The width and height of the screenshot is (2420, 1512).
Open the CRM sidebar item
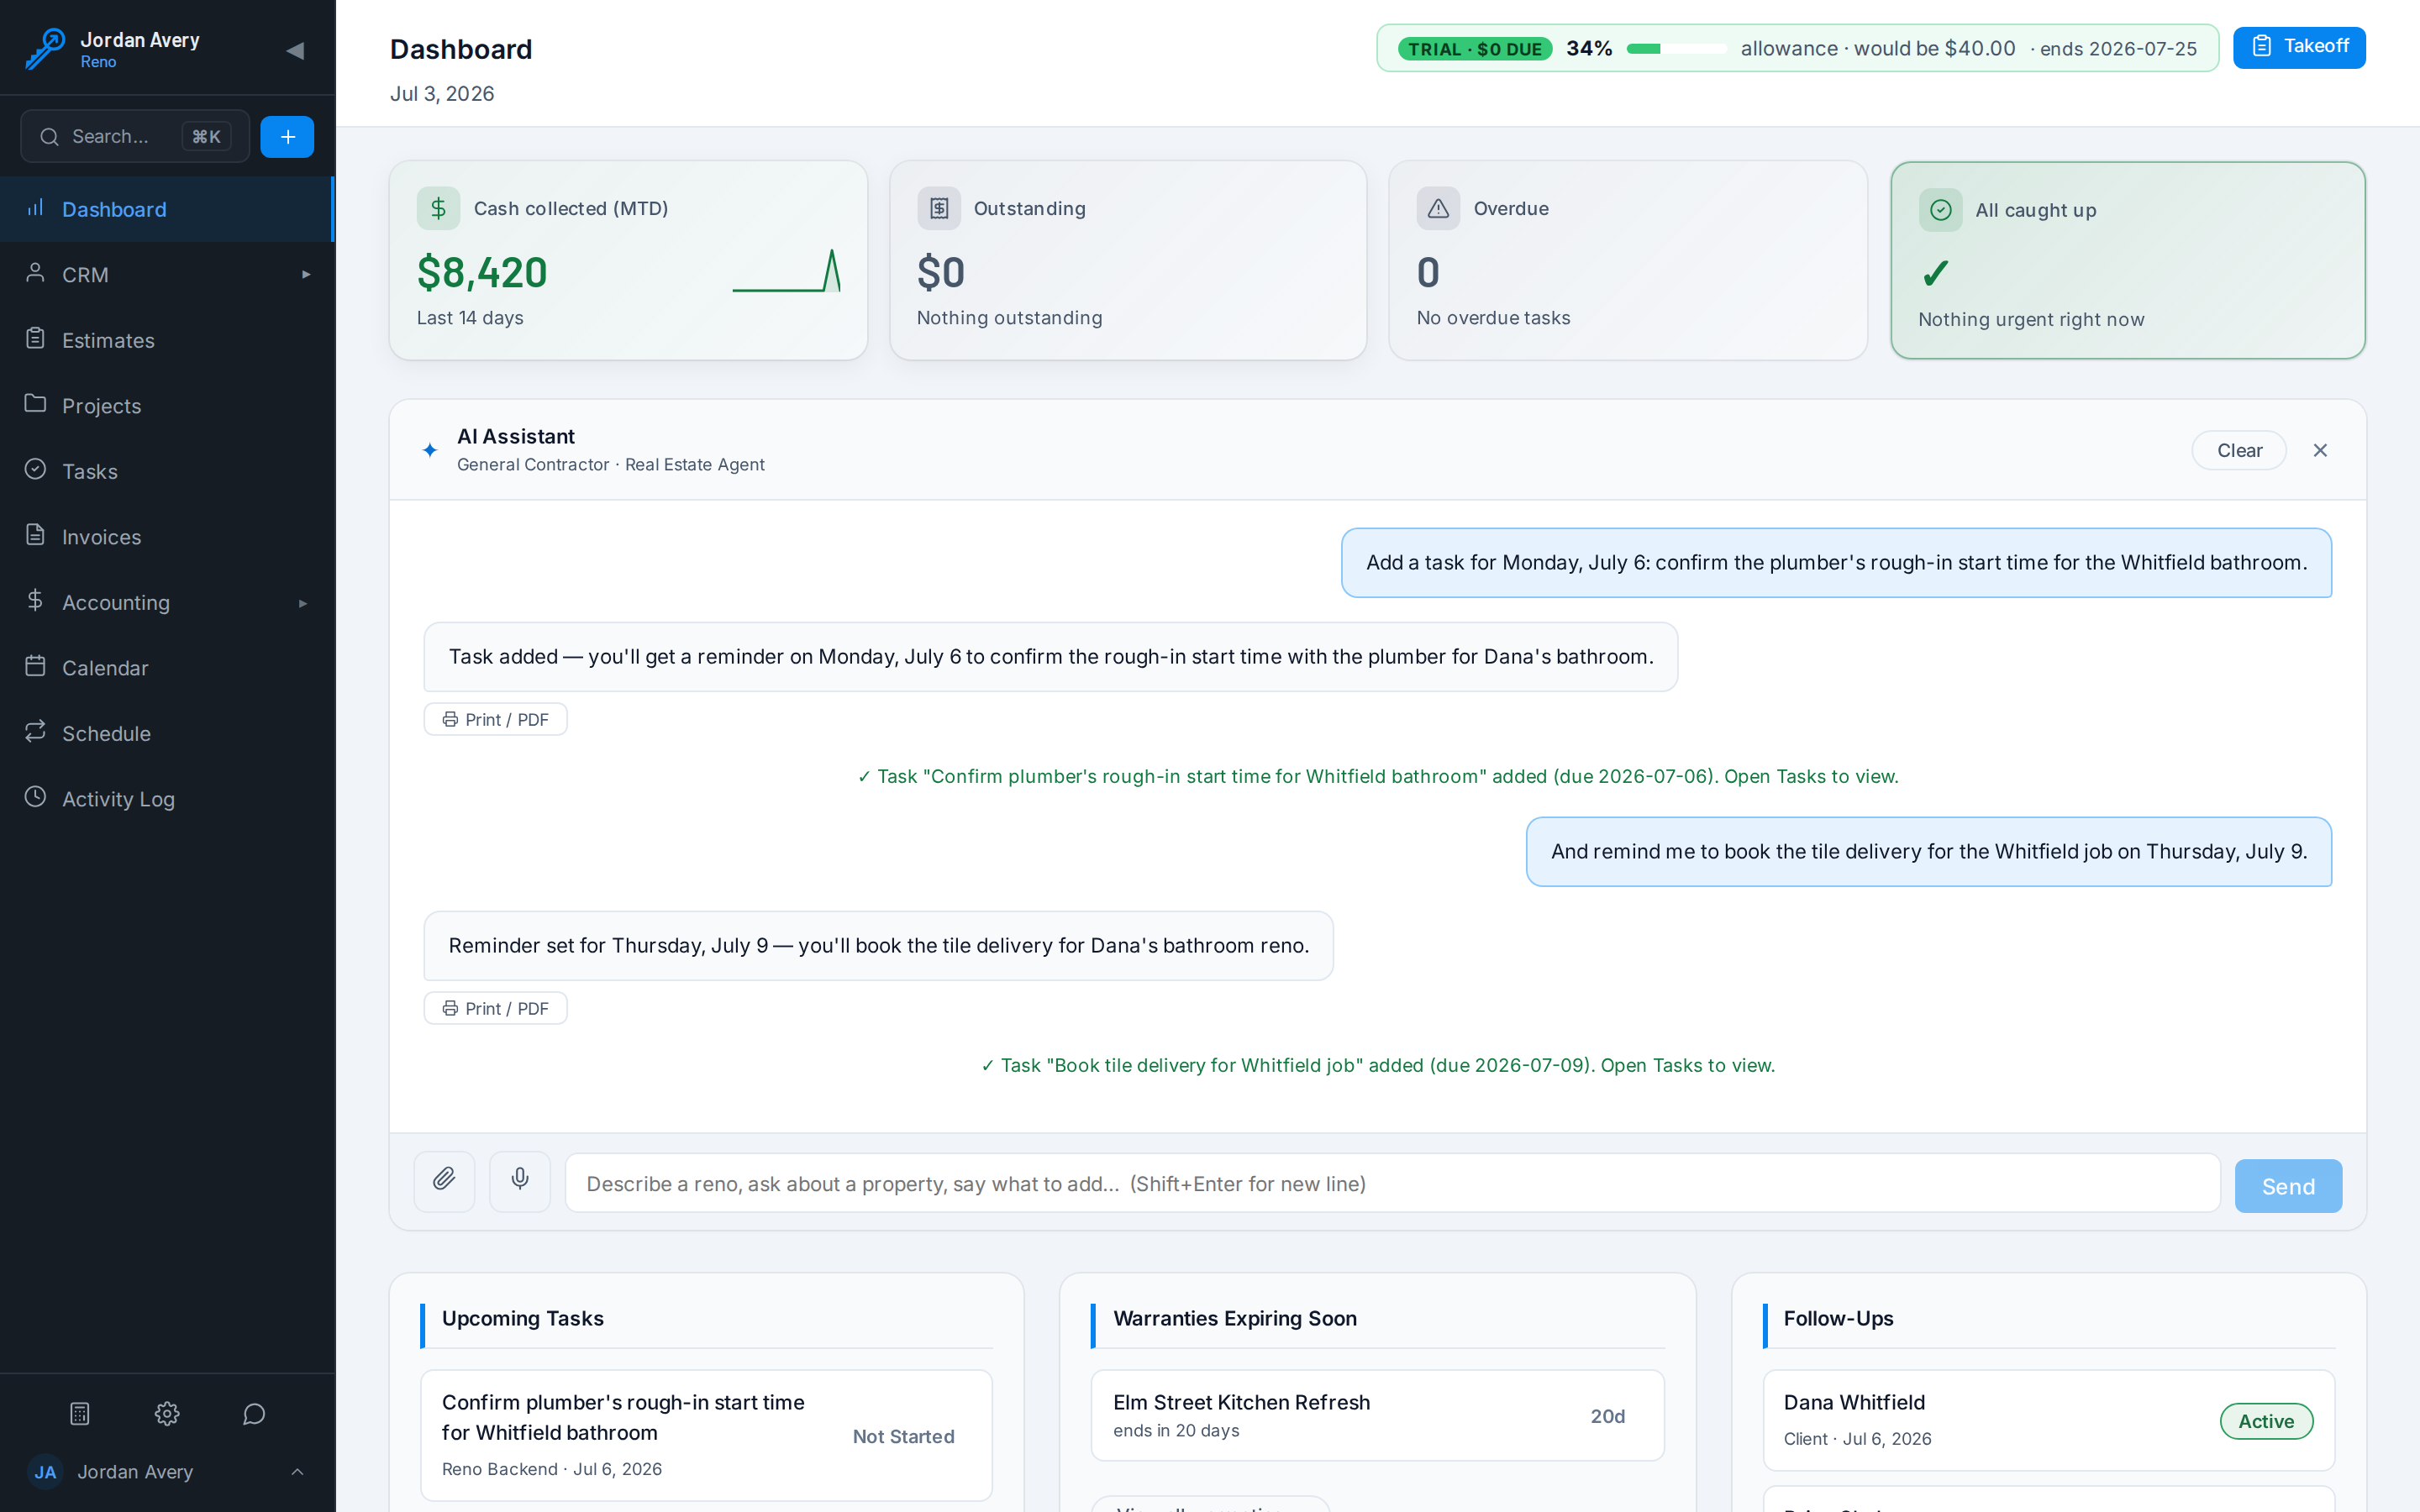pos(166,275)
